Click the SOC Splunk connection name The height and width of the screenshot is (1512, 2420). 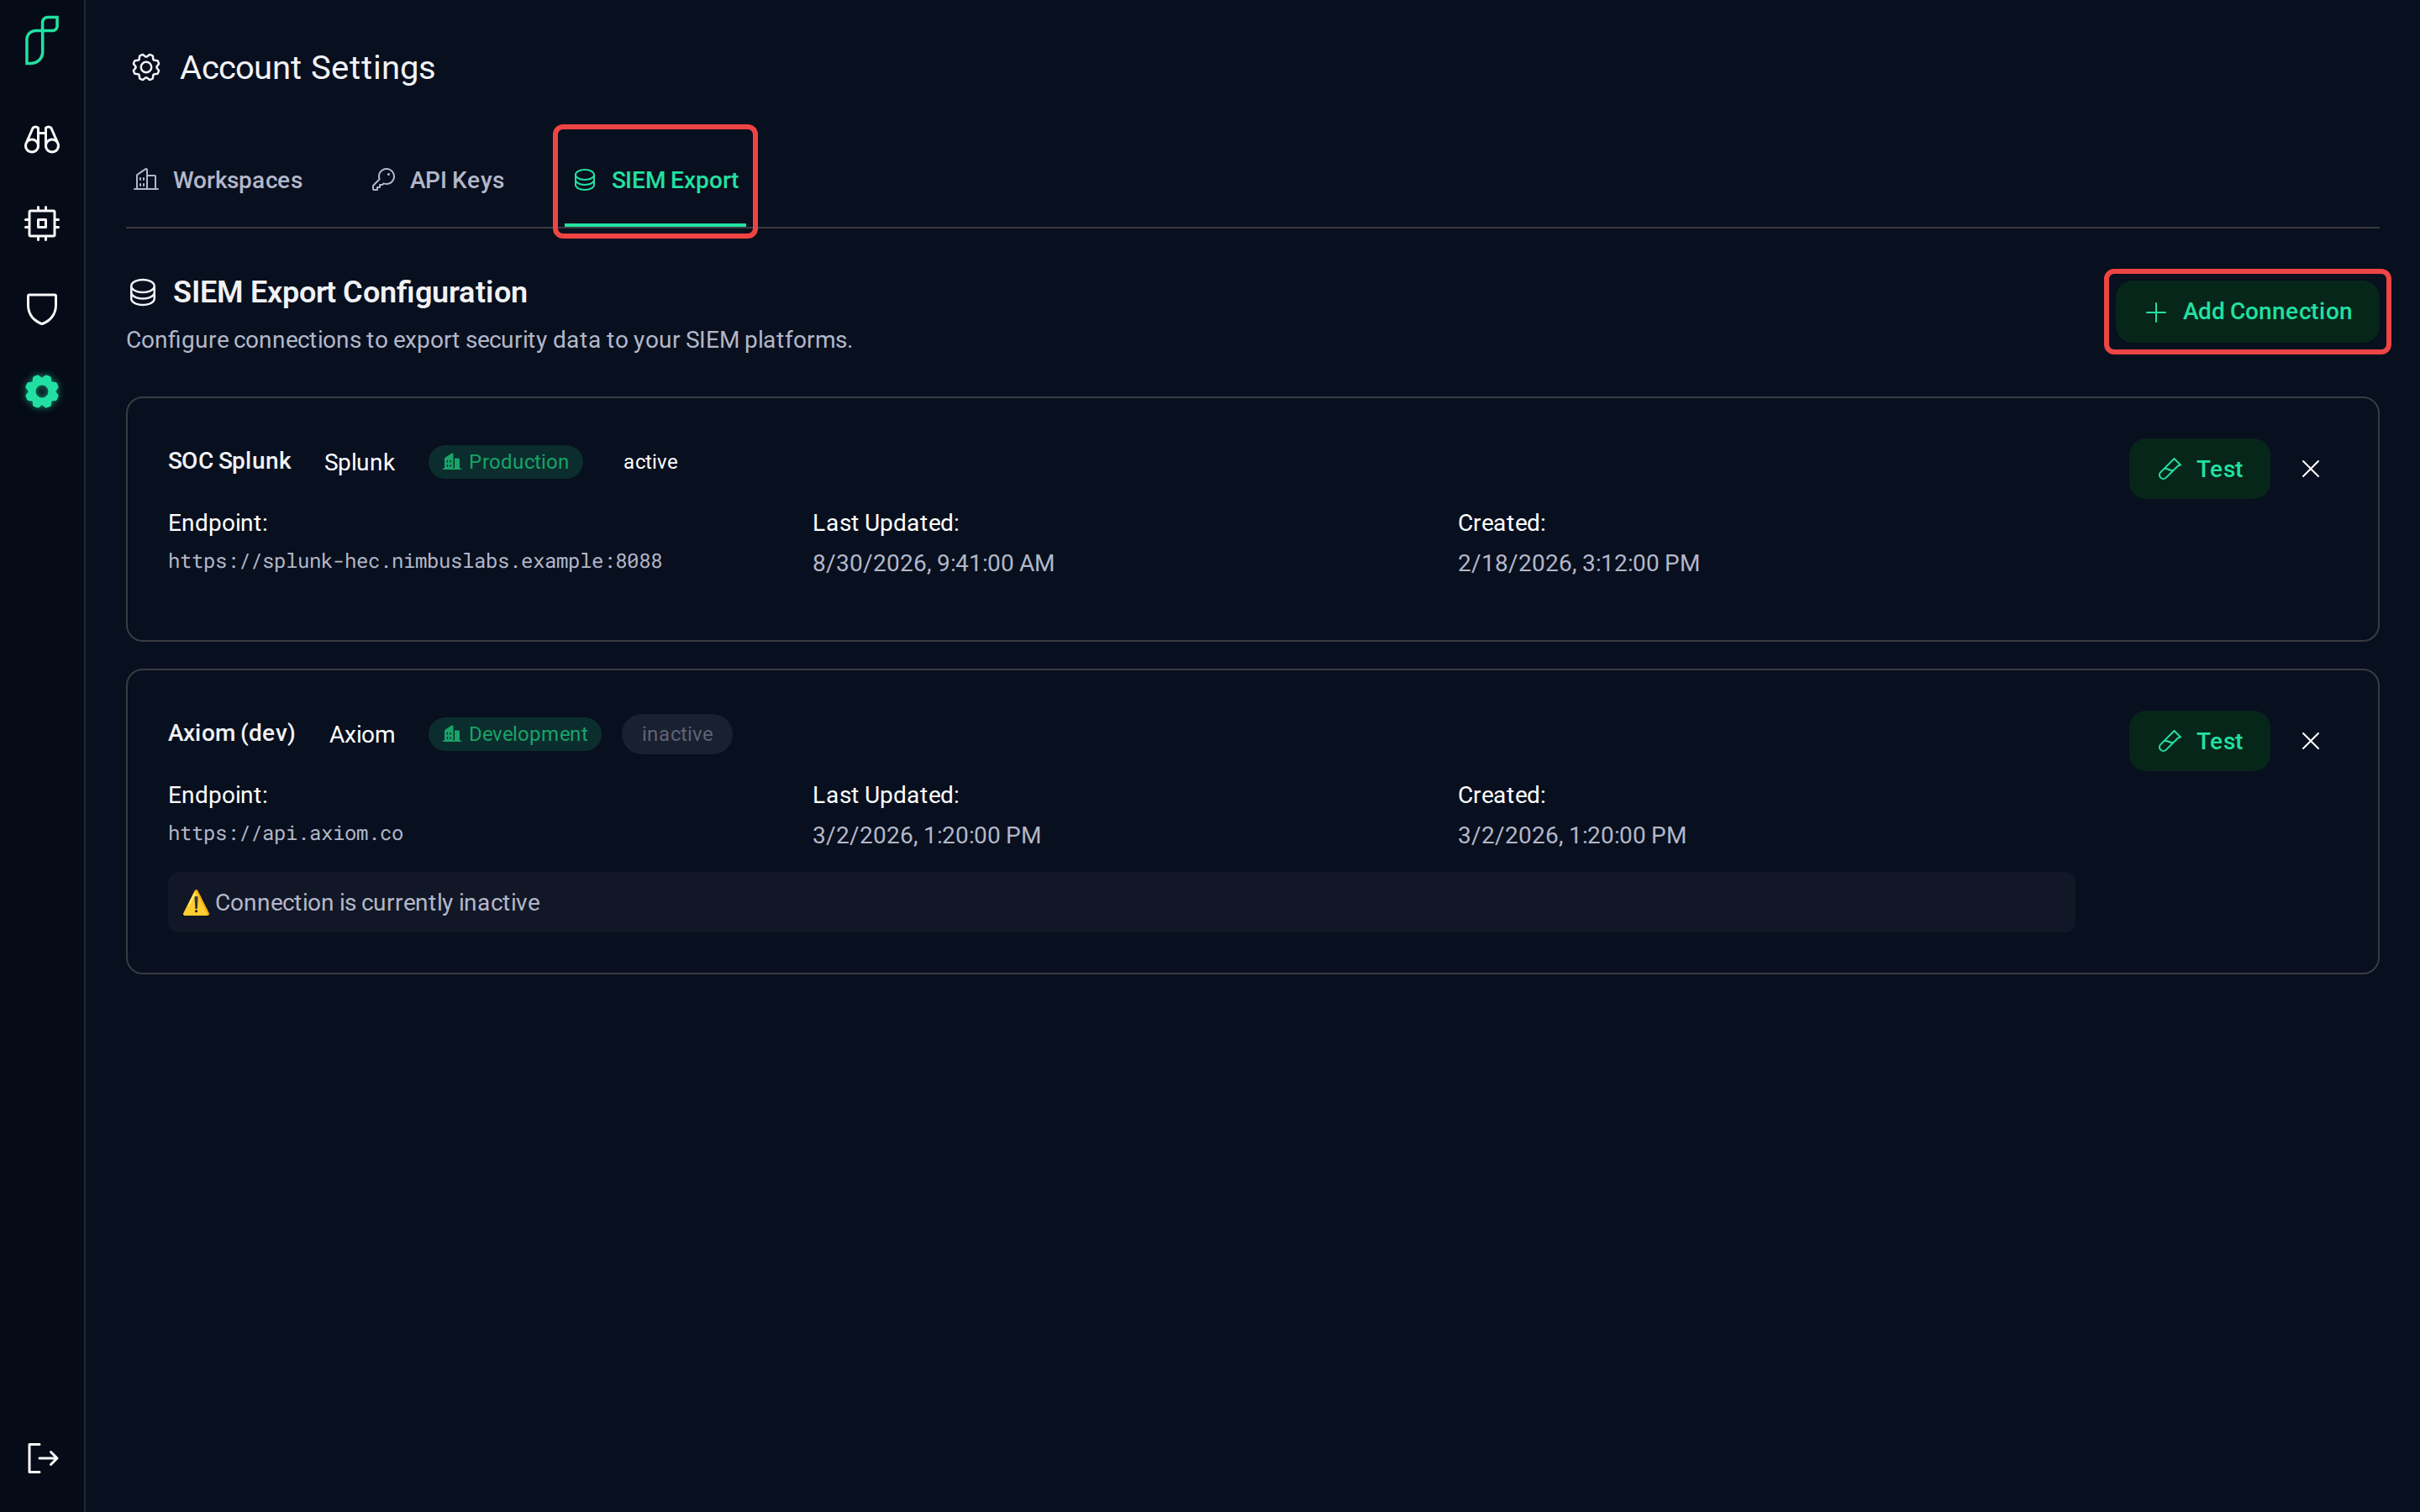click(x=229, y=461)
